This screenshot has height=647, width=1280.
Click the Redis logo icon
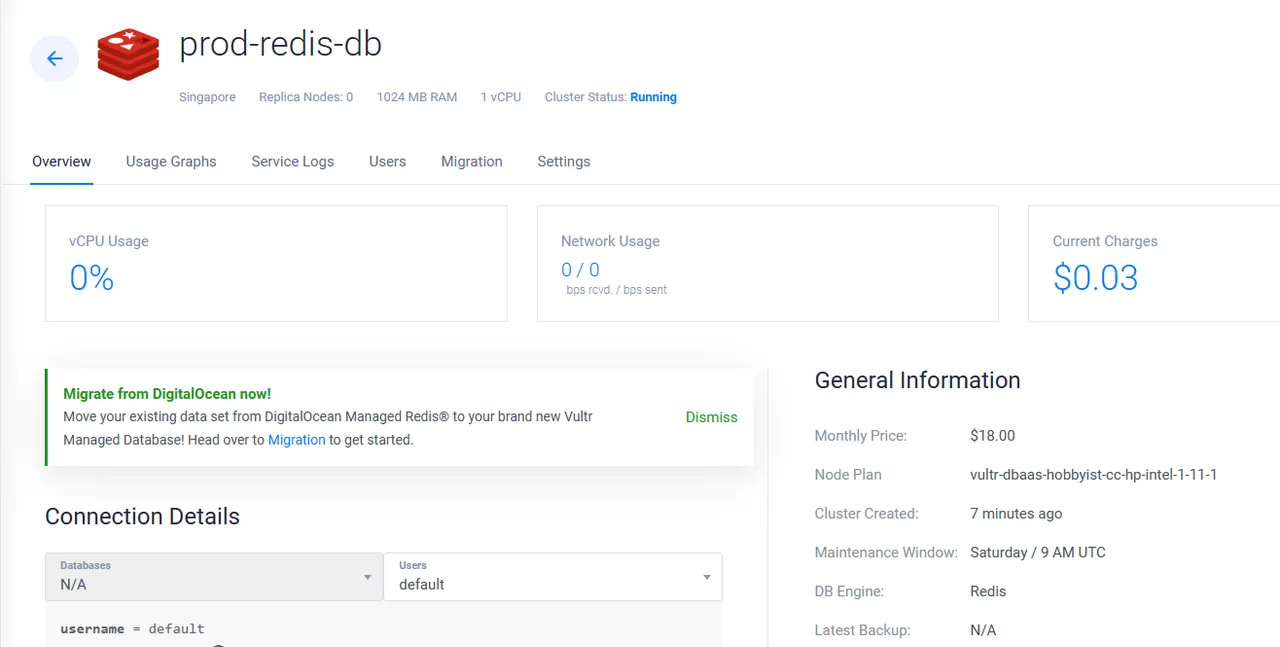click(128, 55)
